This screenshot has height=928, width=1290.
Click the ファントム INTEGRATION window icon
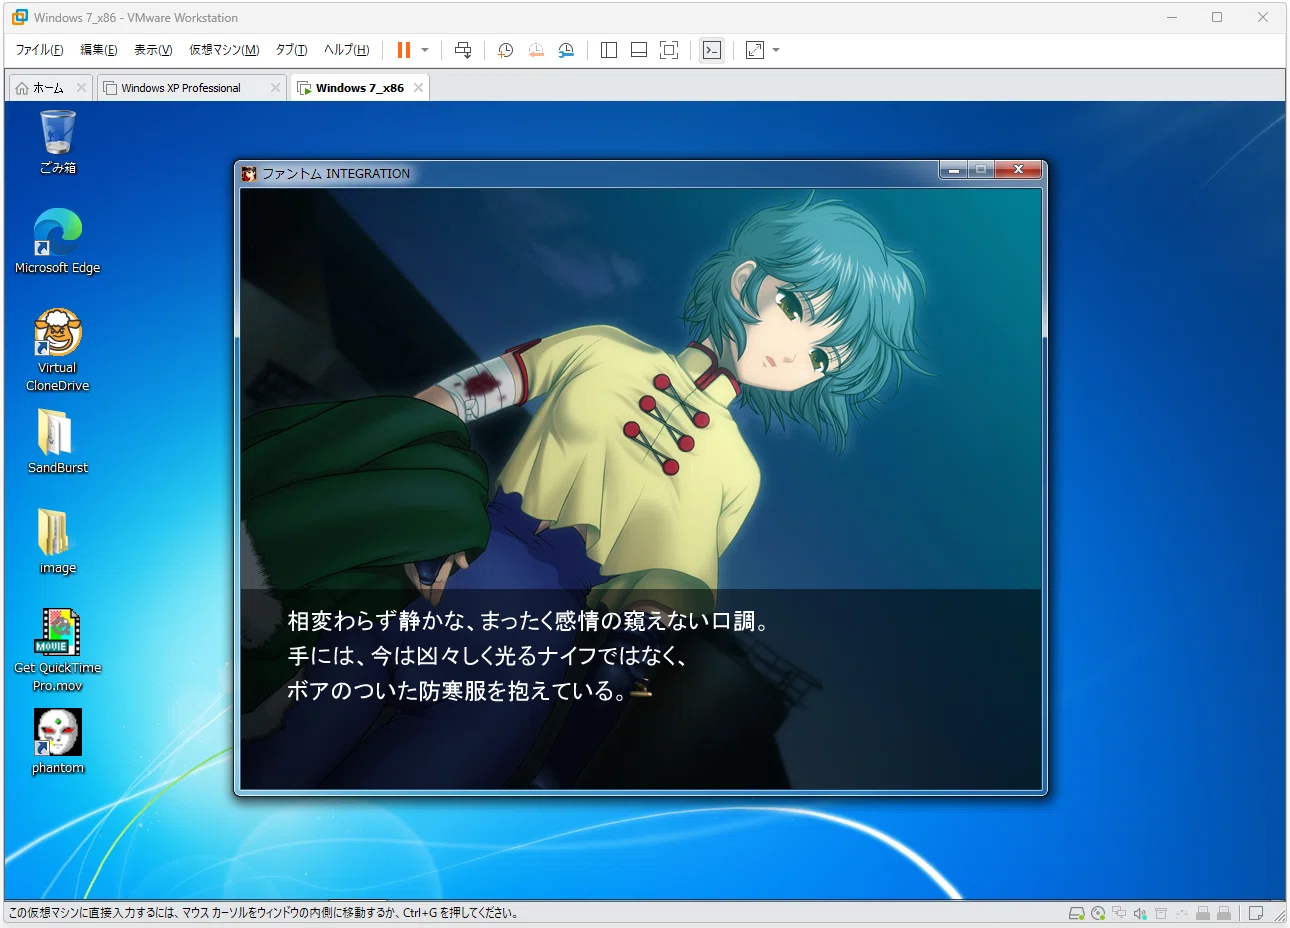pyautogui.click(x=249, y=173)
